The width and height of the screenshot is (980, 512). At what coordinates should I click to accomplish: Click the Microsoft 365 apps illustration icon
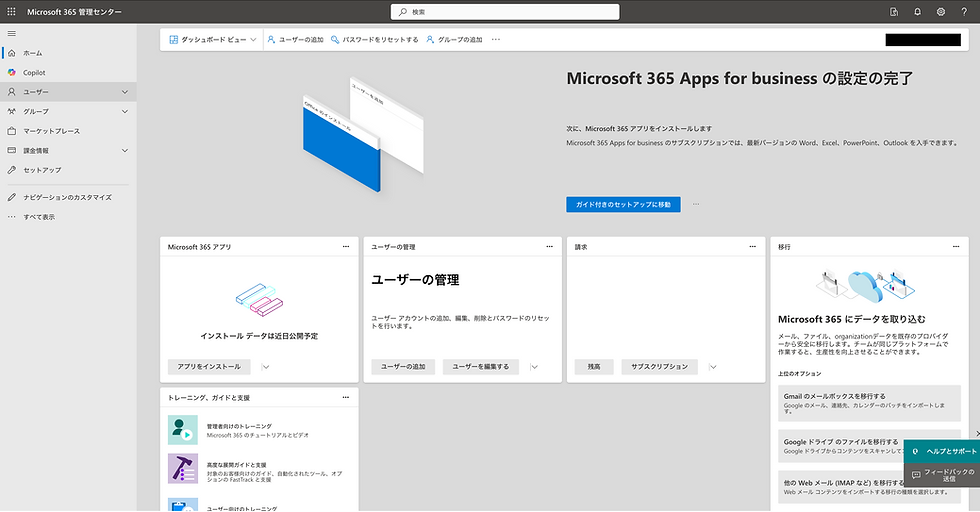[259, 299]
